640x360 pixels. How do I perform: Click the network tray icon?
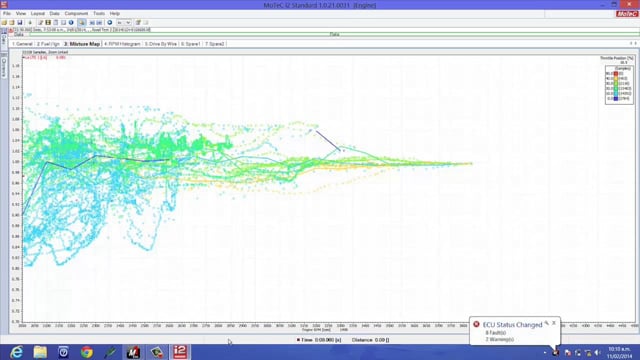(x=588, y=353)
